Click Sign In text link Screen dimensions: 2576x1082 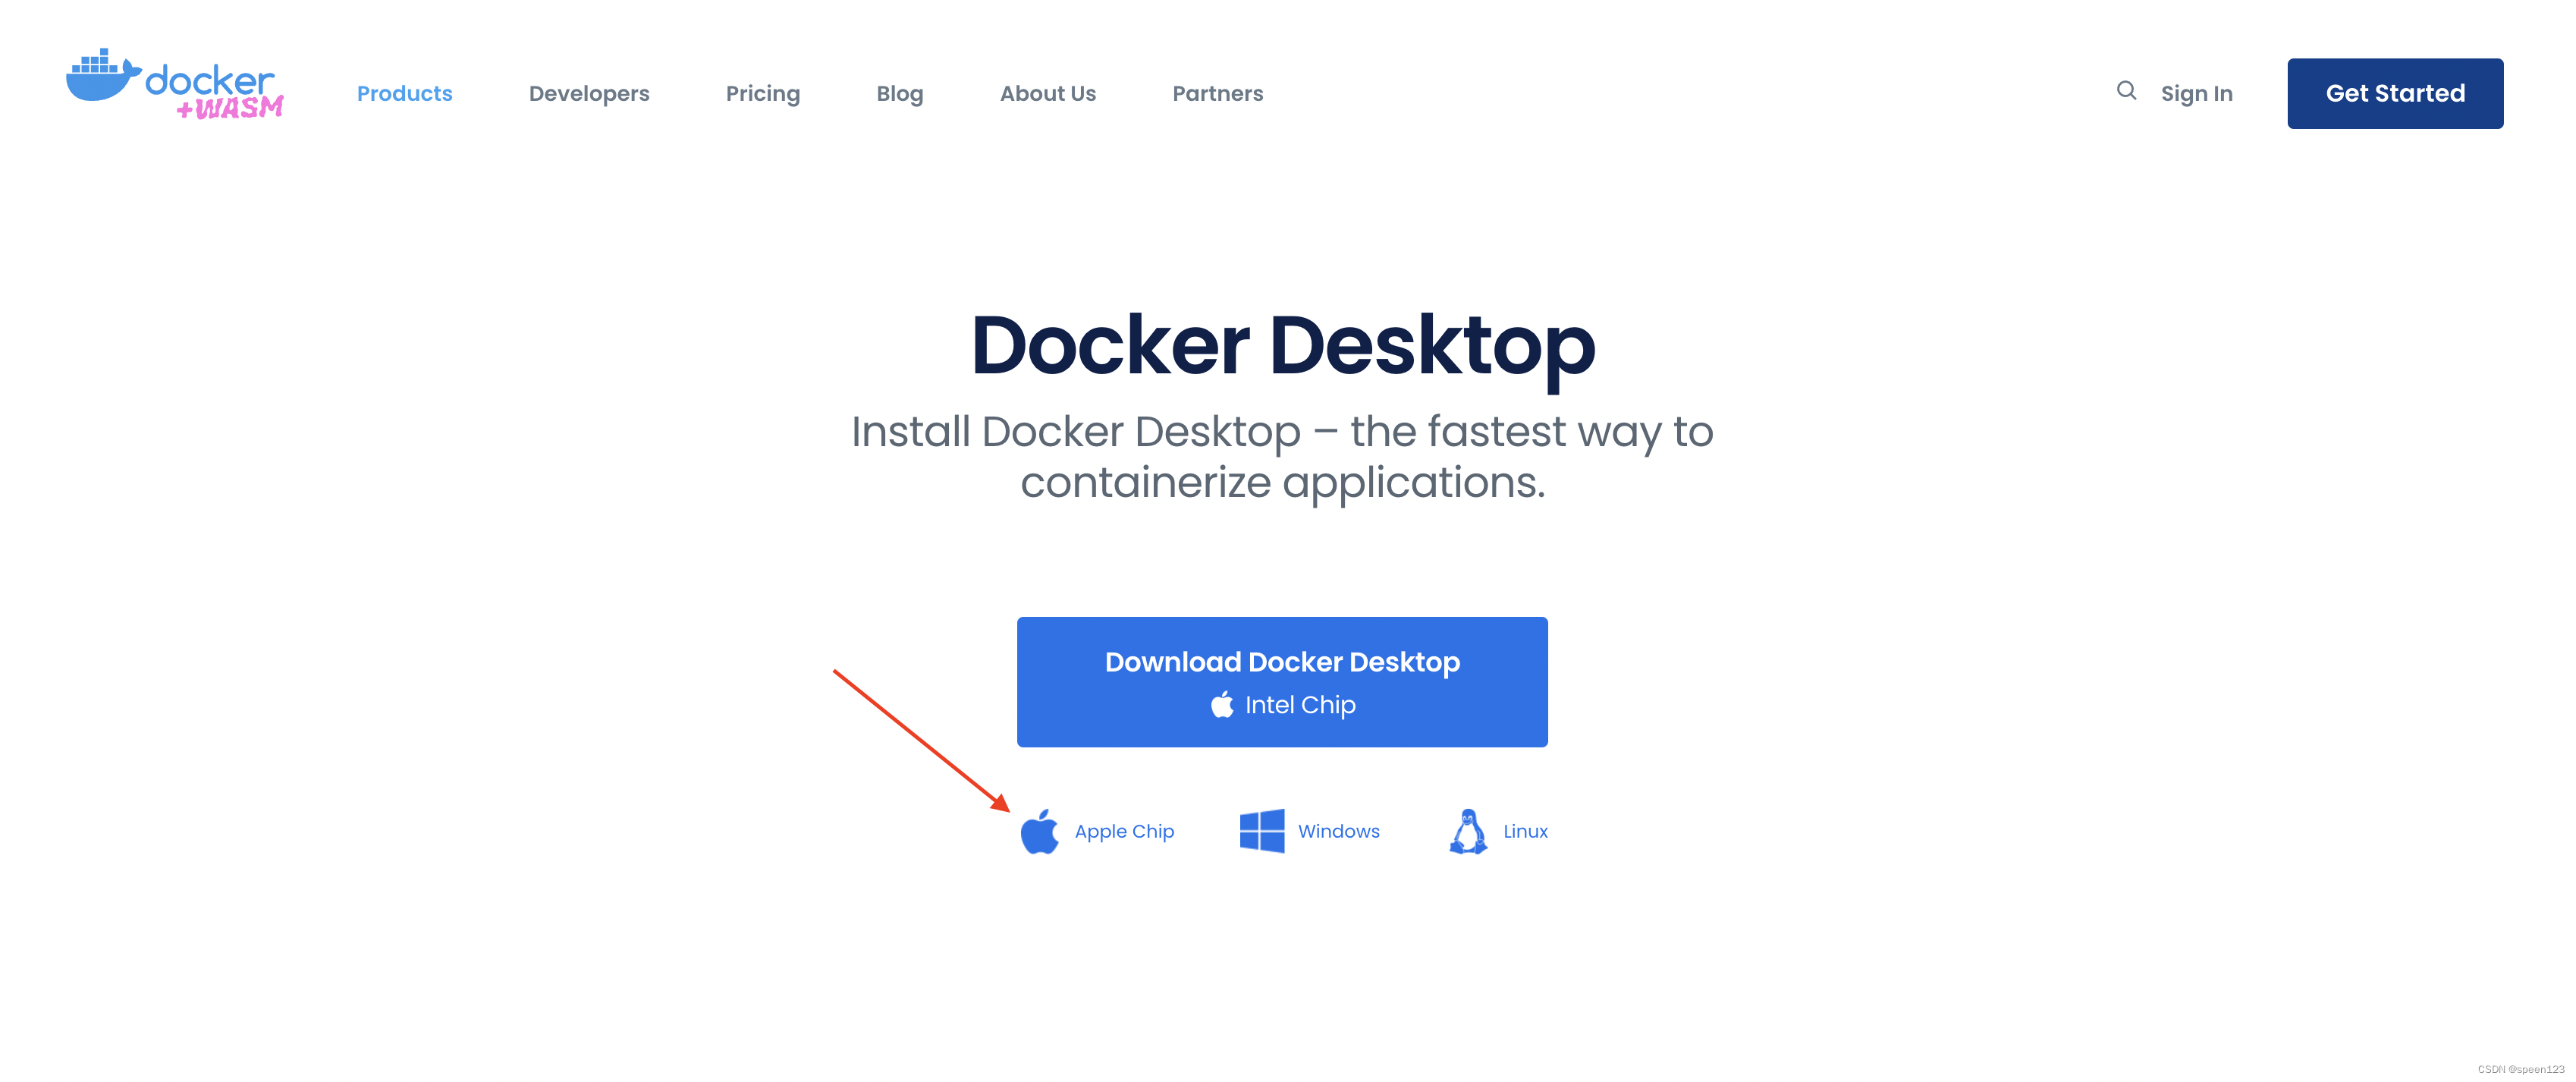[2197, 92]
